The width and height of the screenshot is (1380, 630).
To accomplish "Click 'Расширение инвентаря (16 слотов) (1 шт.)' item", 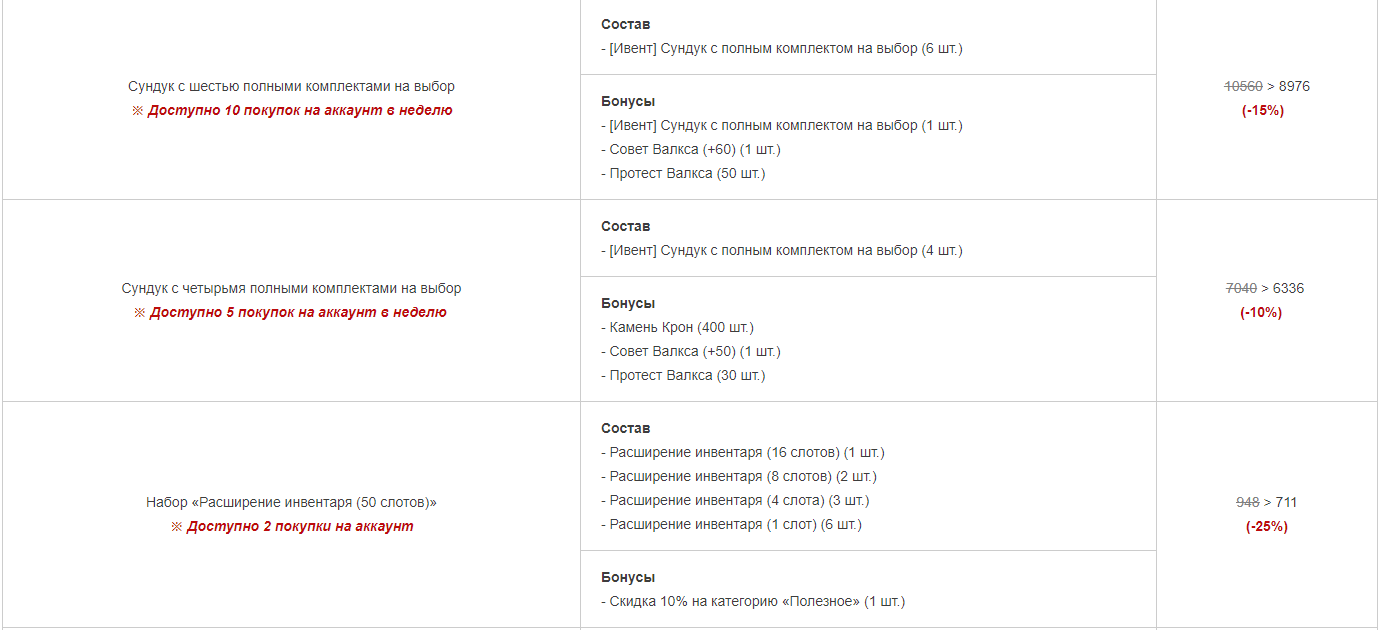I will tap(743, 453).
